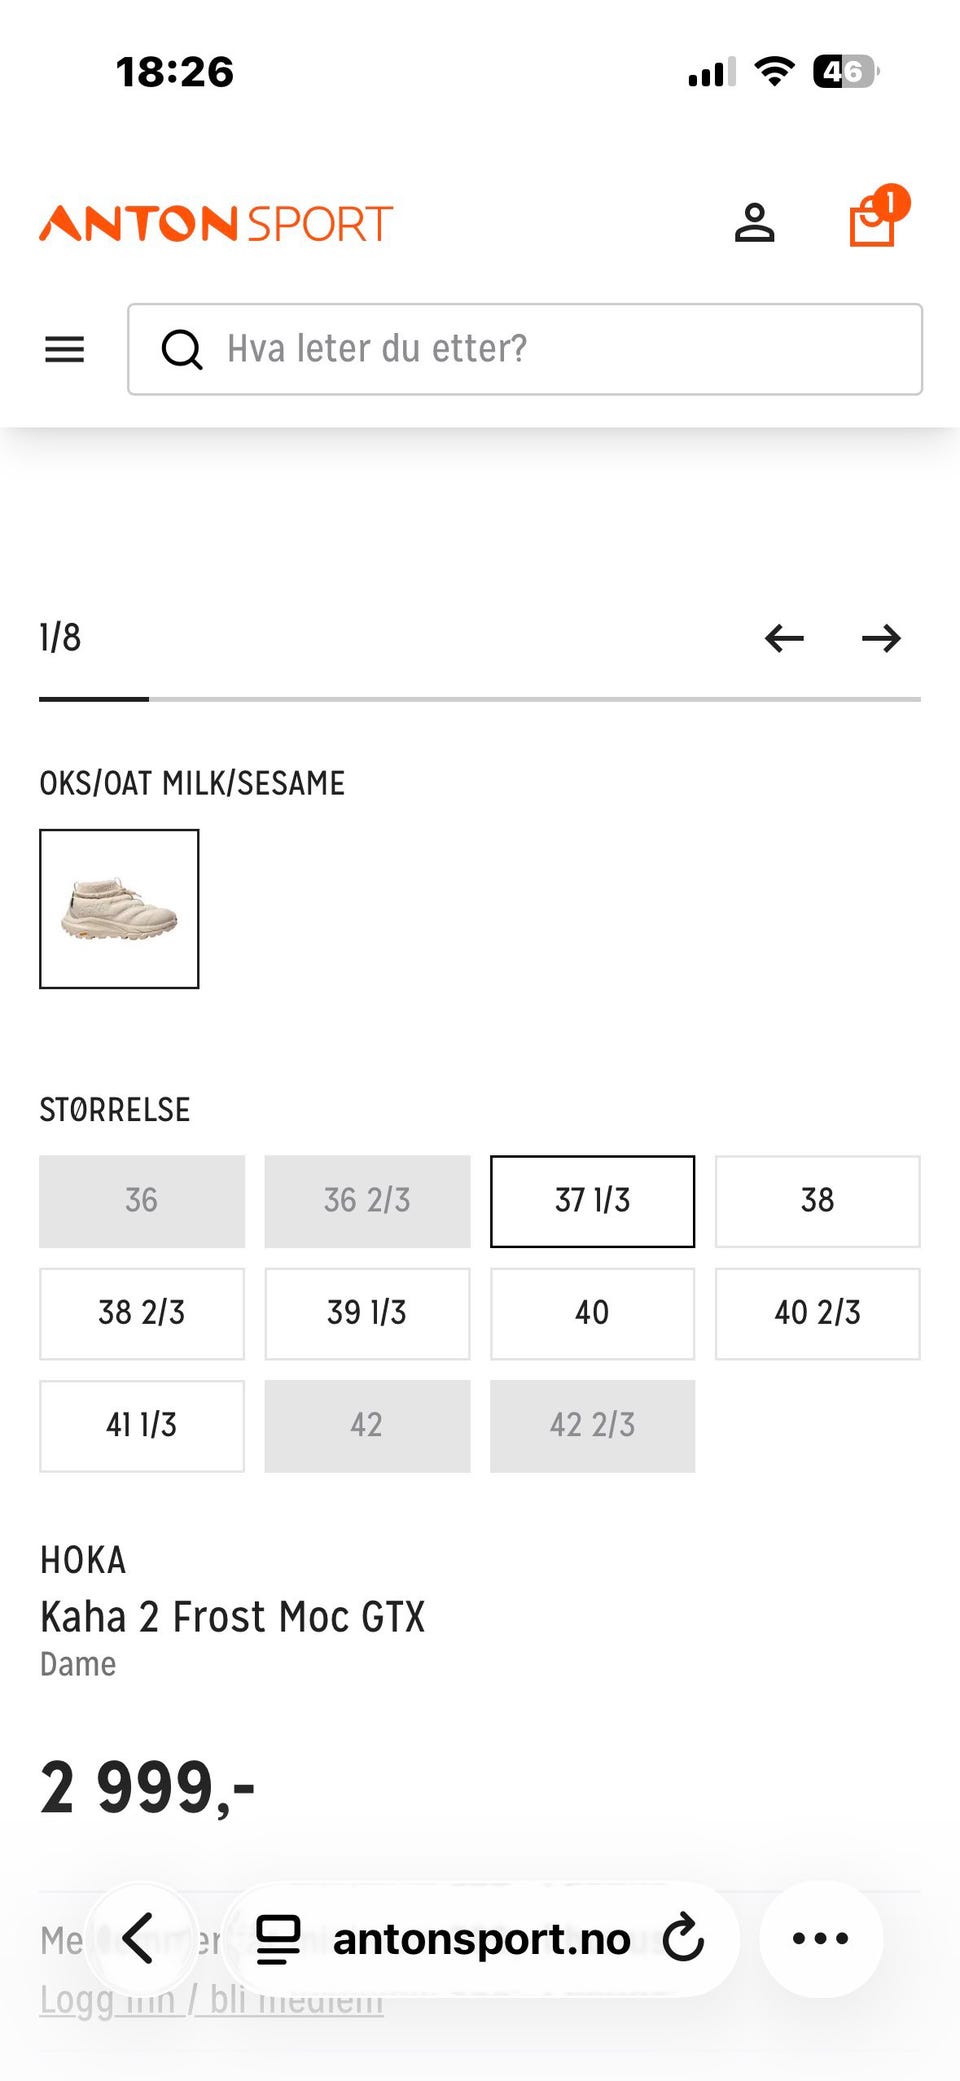Tap the search magnifier icon

182,349
